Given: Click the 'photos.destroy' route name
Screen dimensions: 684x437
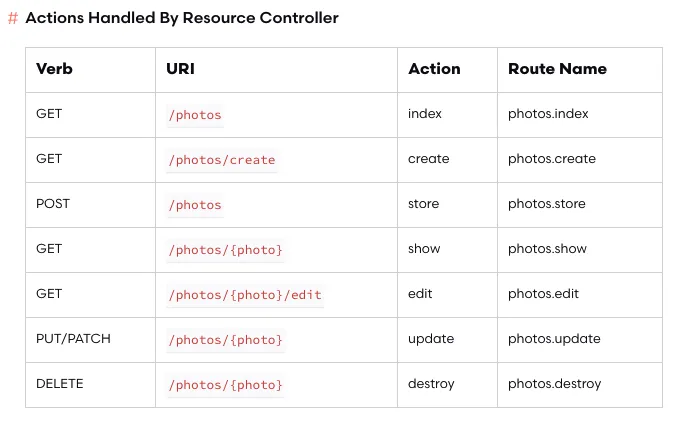Looking at the screenshot, I should (x=554, y=384).
